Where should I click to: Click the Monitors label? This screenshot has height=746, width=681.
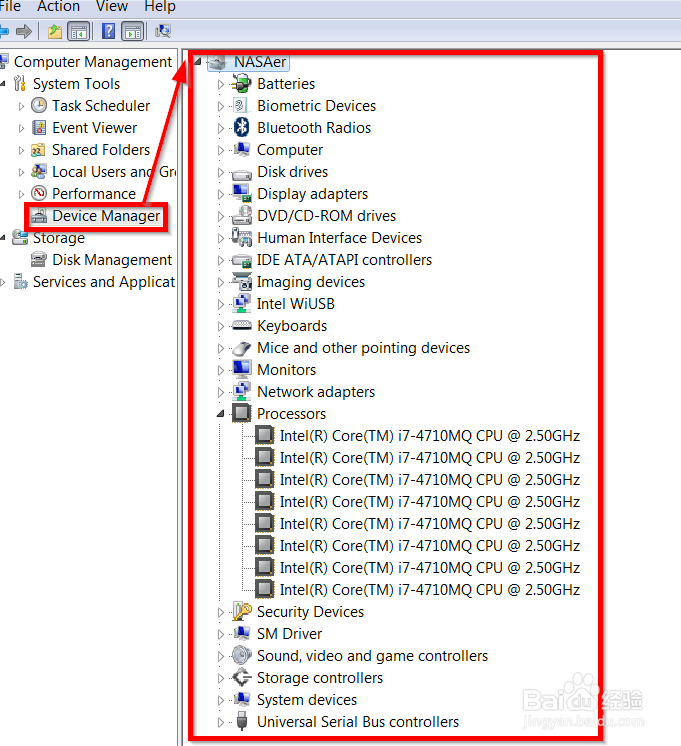pyautogui.click(x=286, y=370)
